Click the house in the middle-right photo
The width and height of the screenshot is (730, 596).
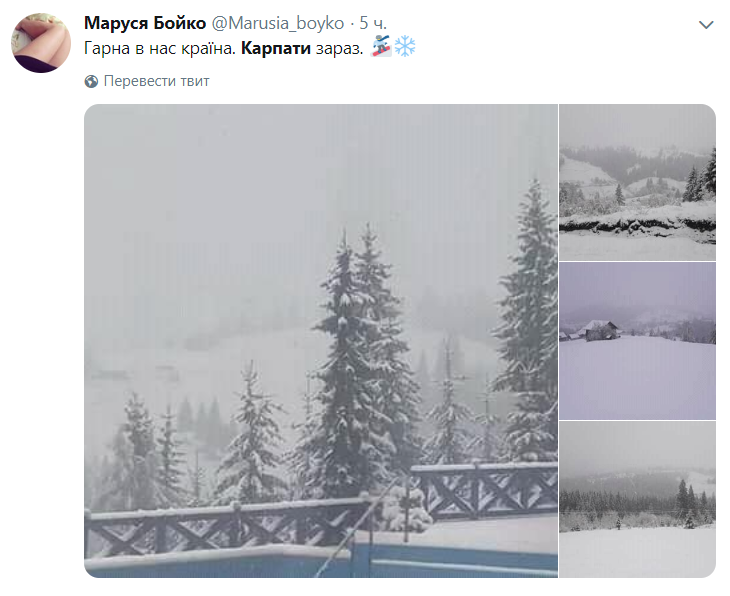602,330
